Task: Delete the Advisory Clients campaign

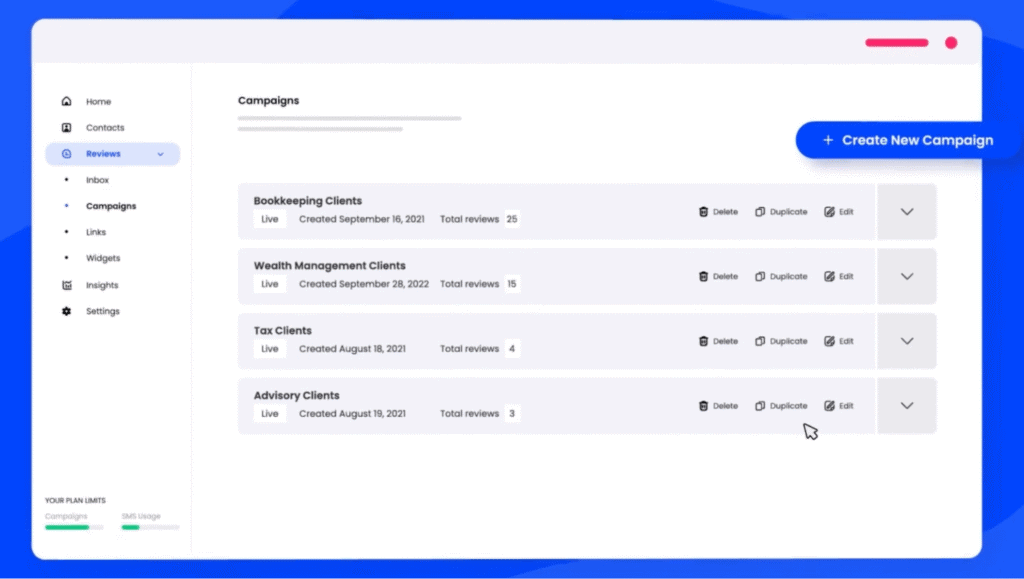Action: tap(718, 406)
